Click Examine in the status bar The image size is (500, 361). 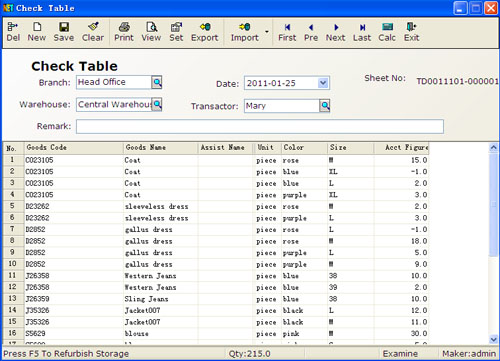point(400,354)
